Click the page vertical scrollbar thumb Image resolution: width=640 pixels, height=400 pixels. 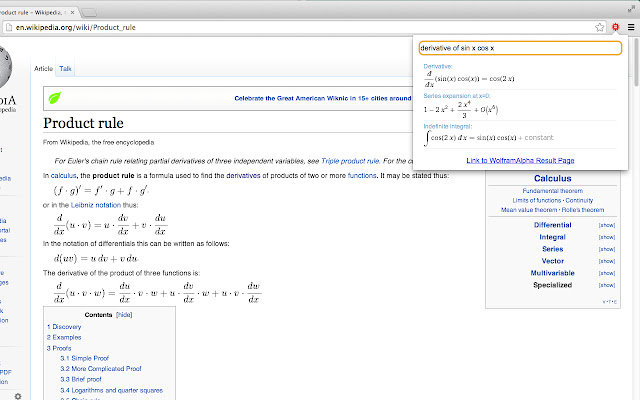pyautogui.click(x=636, y=62)
